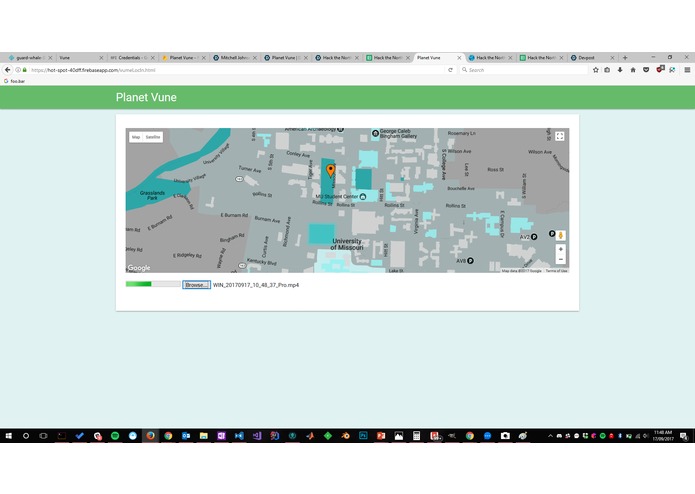The image size is (695, 494).
Task: Open the Pocket icon in toolbar
Action: (646, 70)
